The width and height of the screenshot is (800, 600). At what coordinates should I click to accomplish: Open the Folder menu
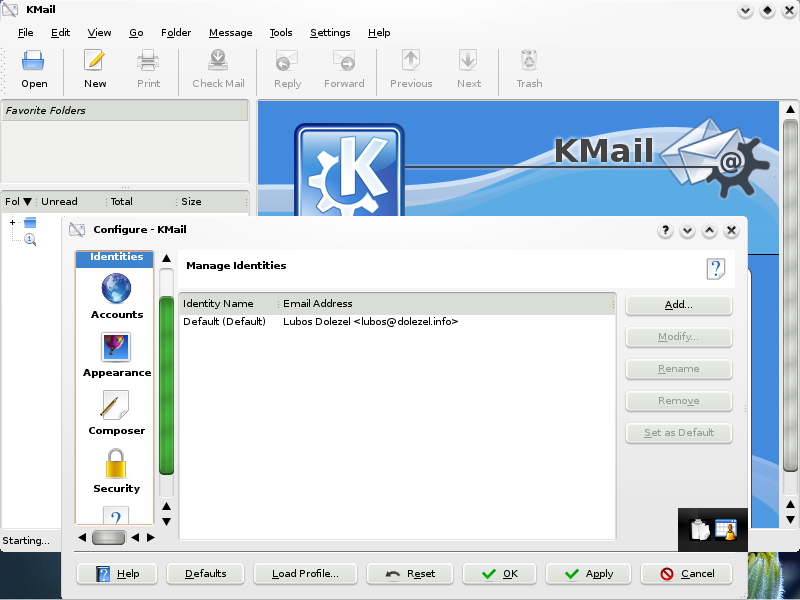click(176, 33)
